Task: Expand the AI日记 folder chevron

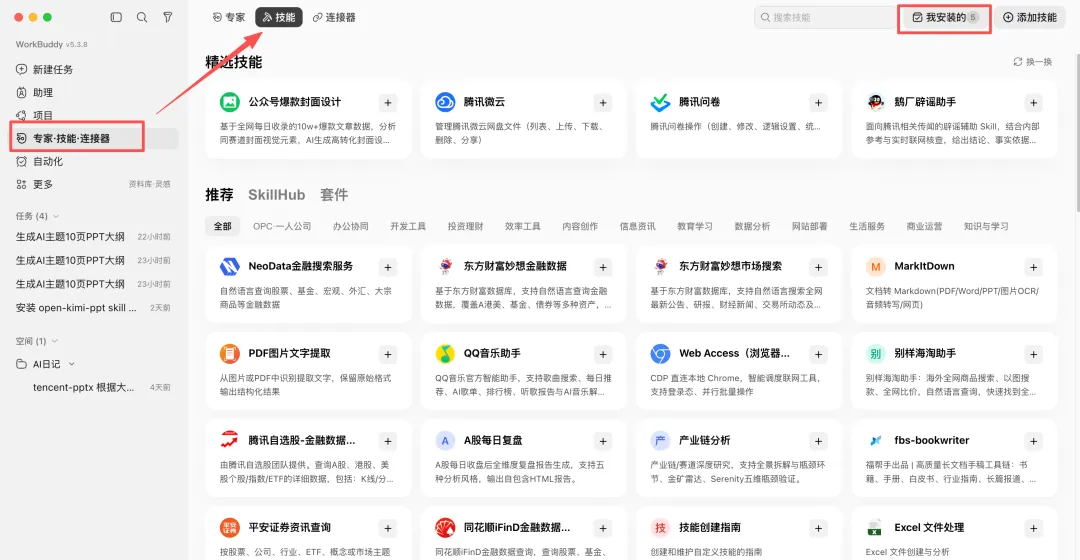Action: 72,364
